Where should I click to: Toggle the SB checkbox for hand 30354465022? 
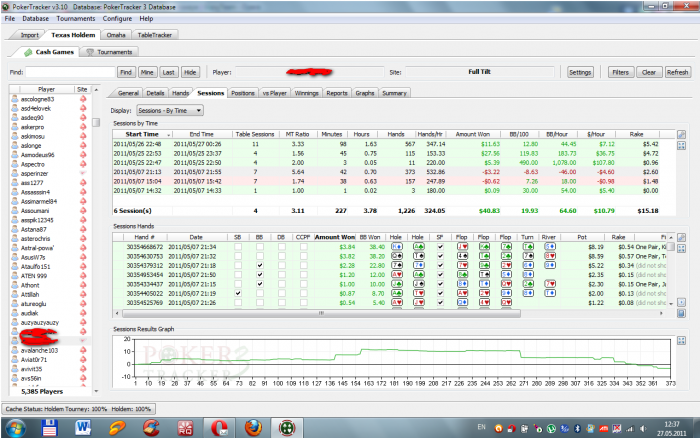[x=236, y=292]
